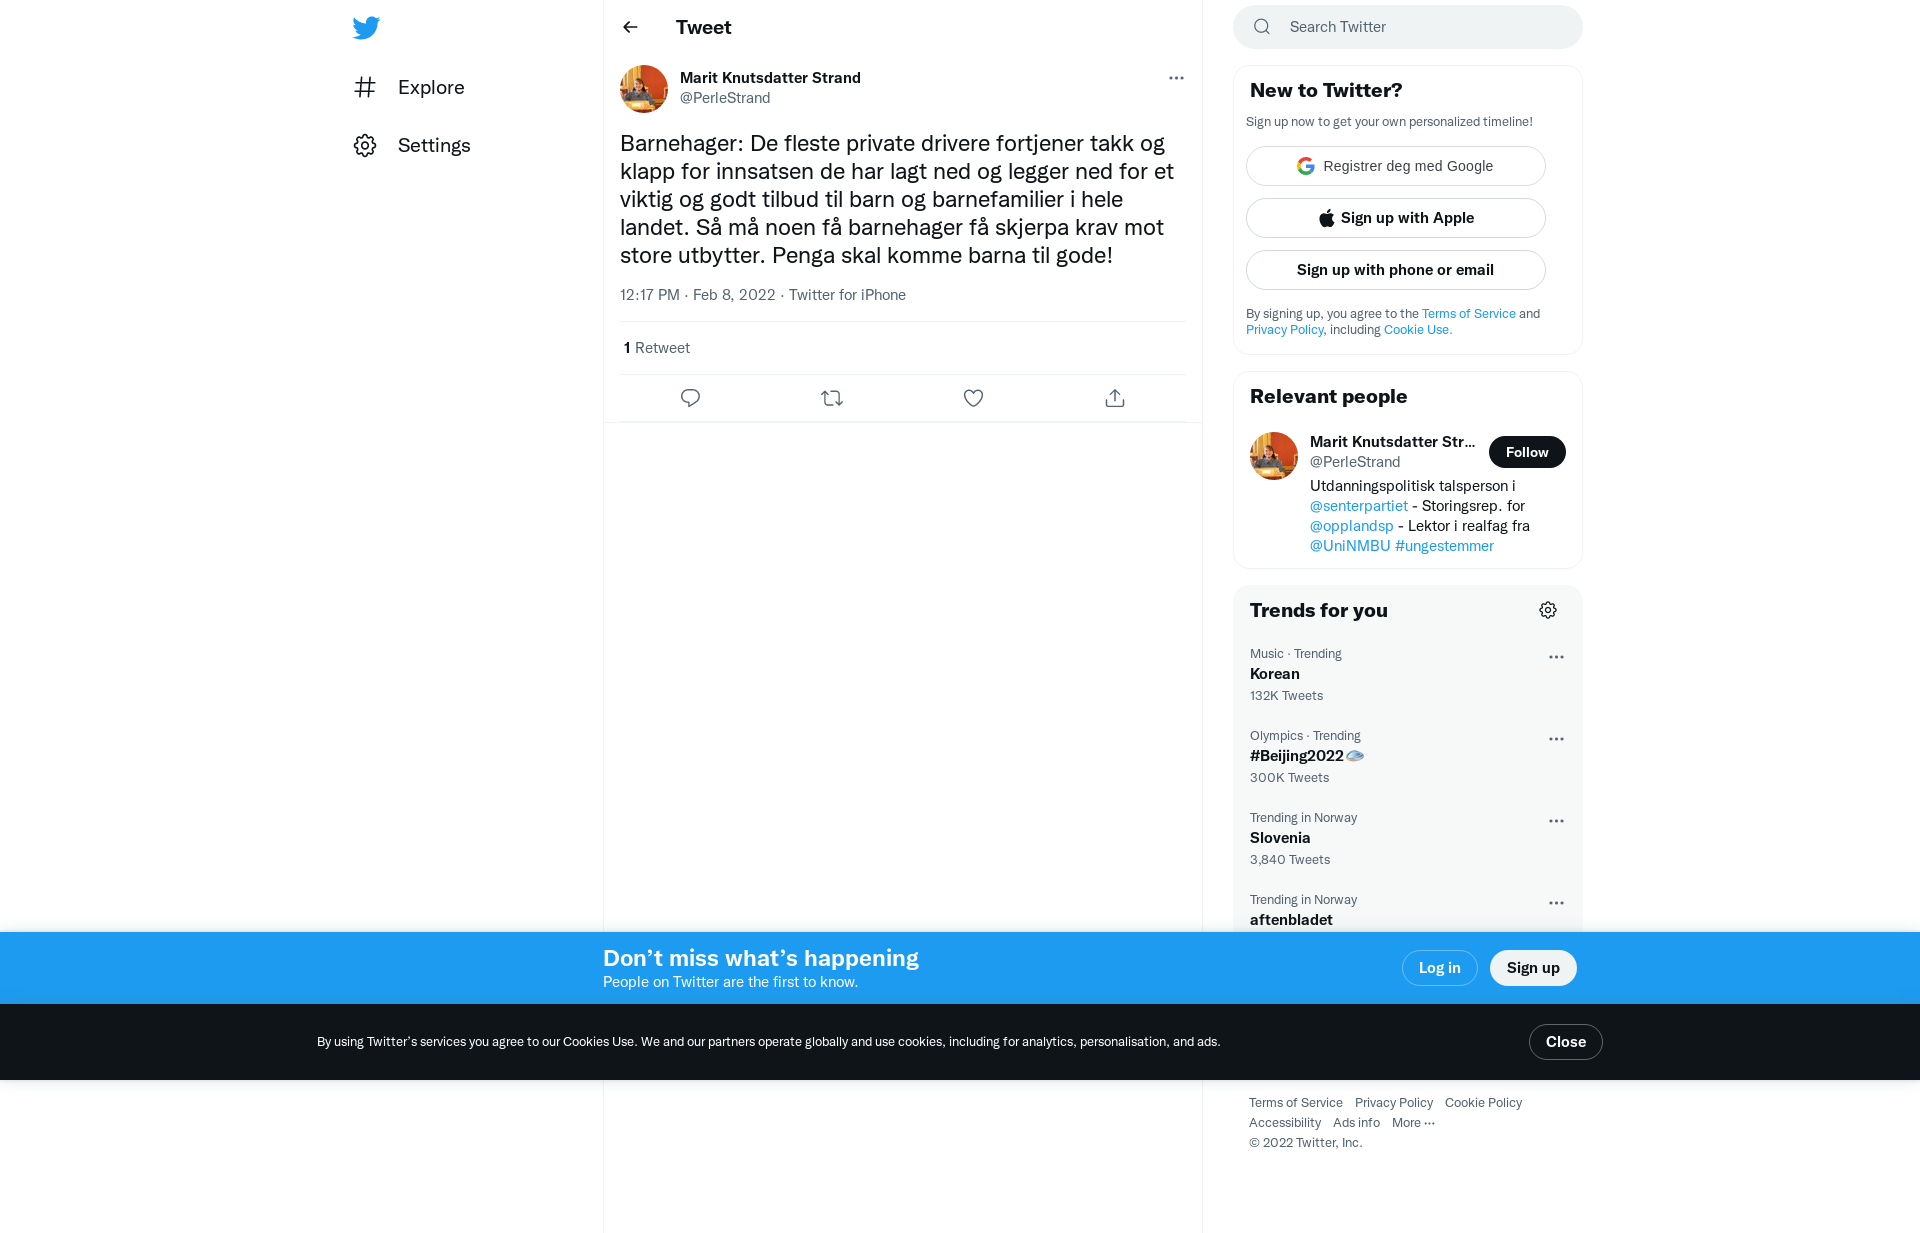Image resolution: width=1920 pixels, height=1233 pixels.
Task: Open Marit's profile picture on the tweet
Action: click(644, 89)
